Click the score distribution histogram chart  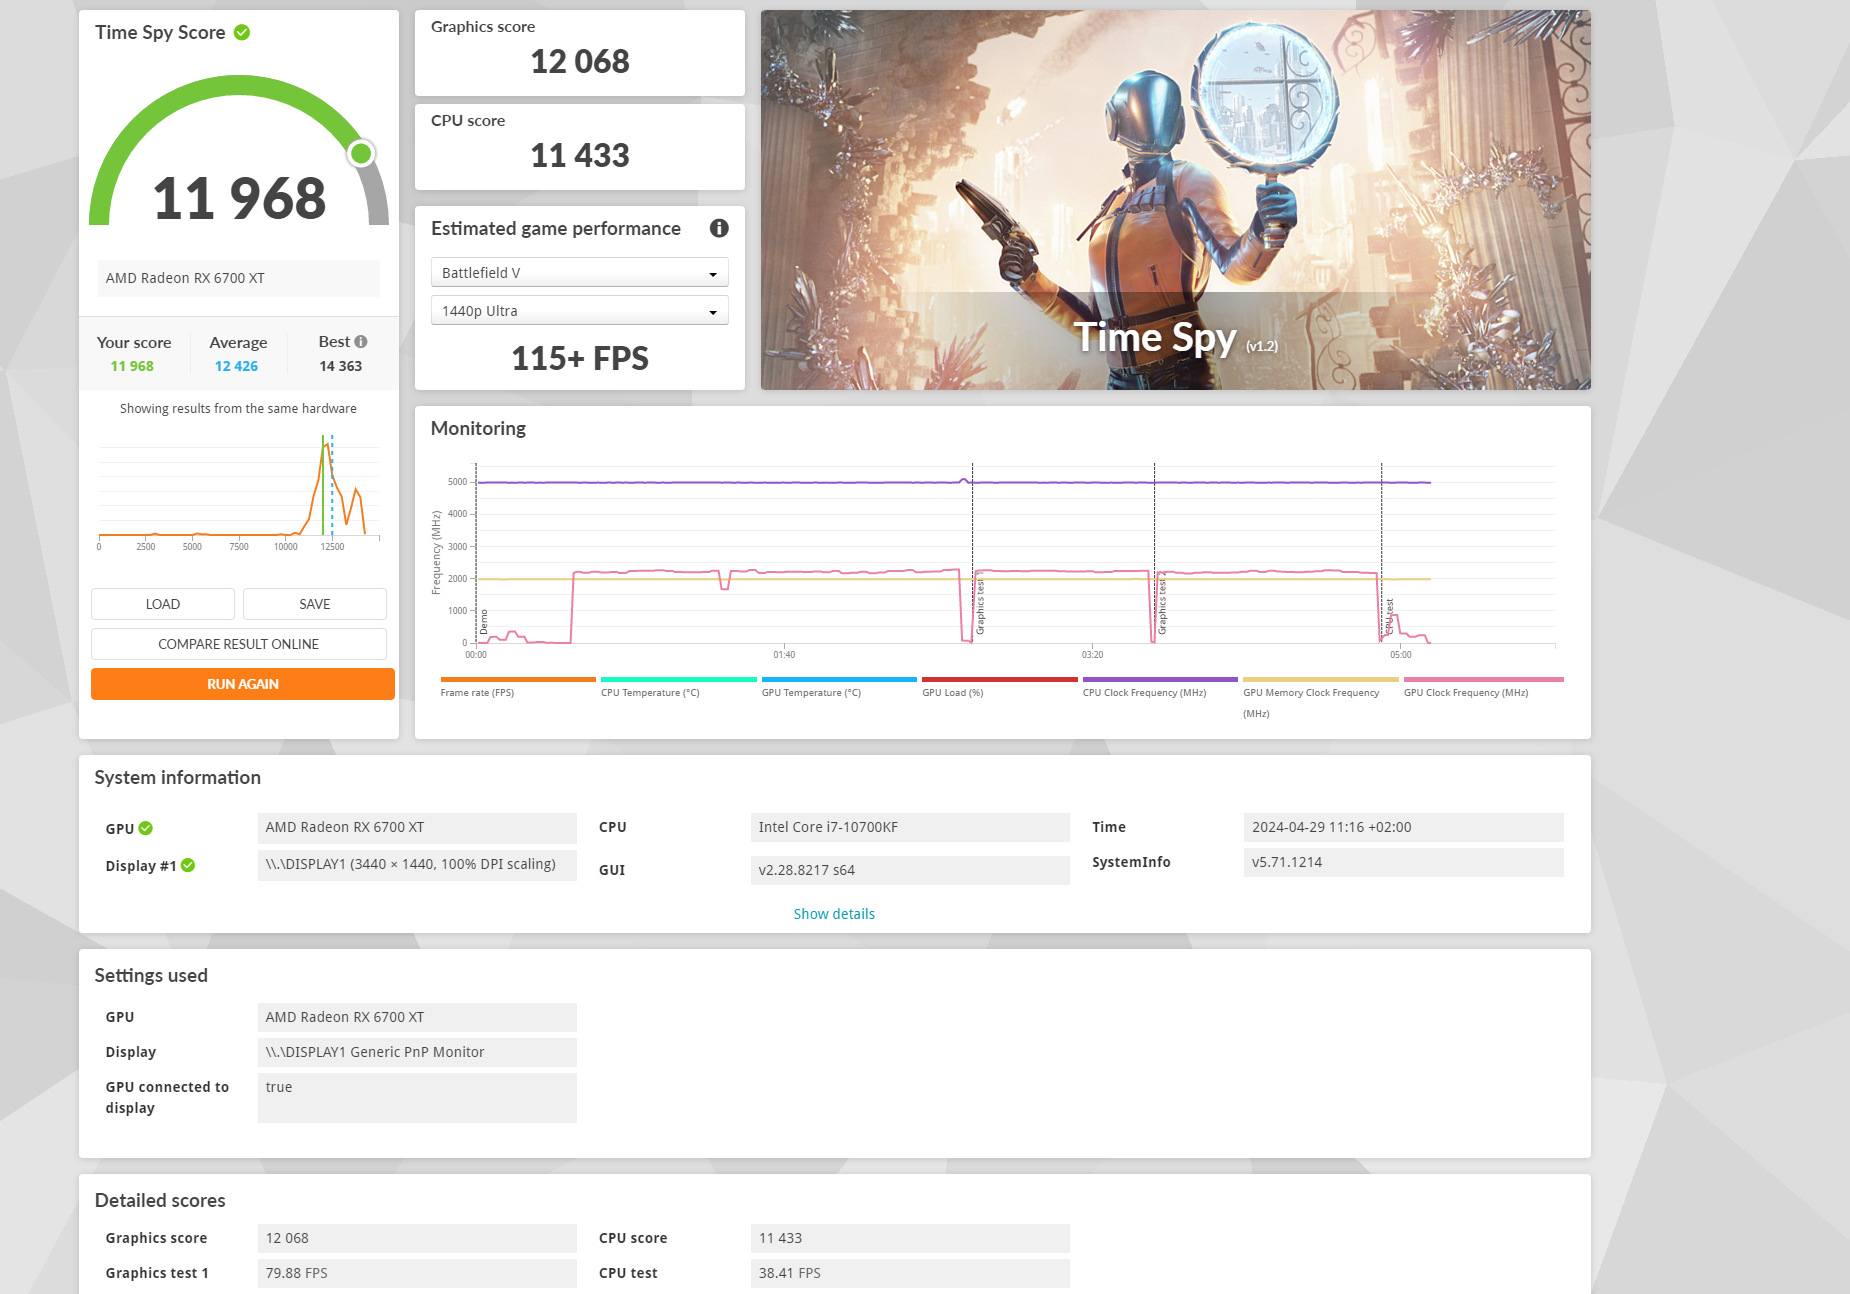[x=238, y=490]
